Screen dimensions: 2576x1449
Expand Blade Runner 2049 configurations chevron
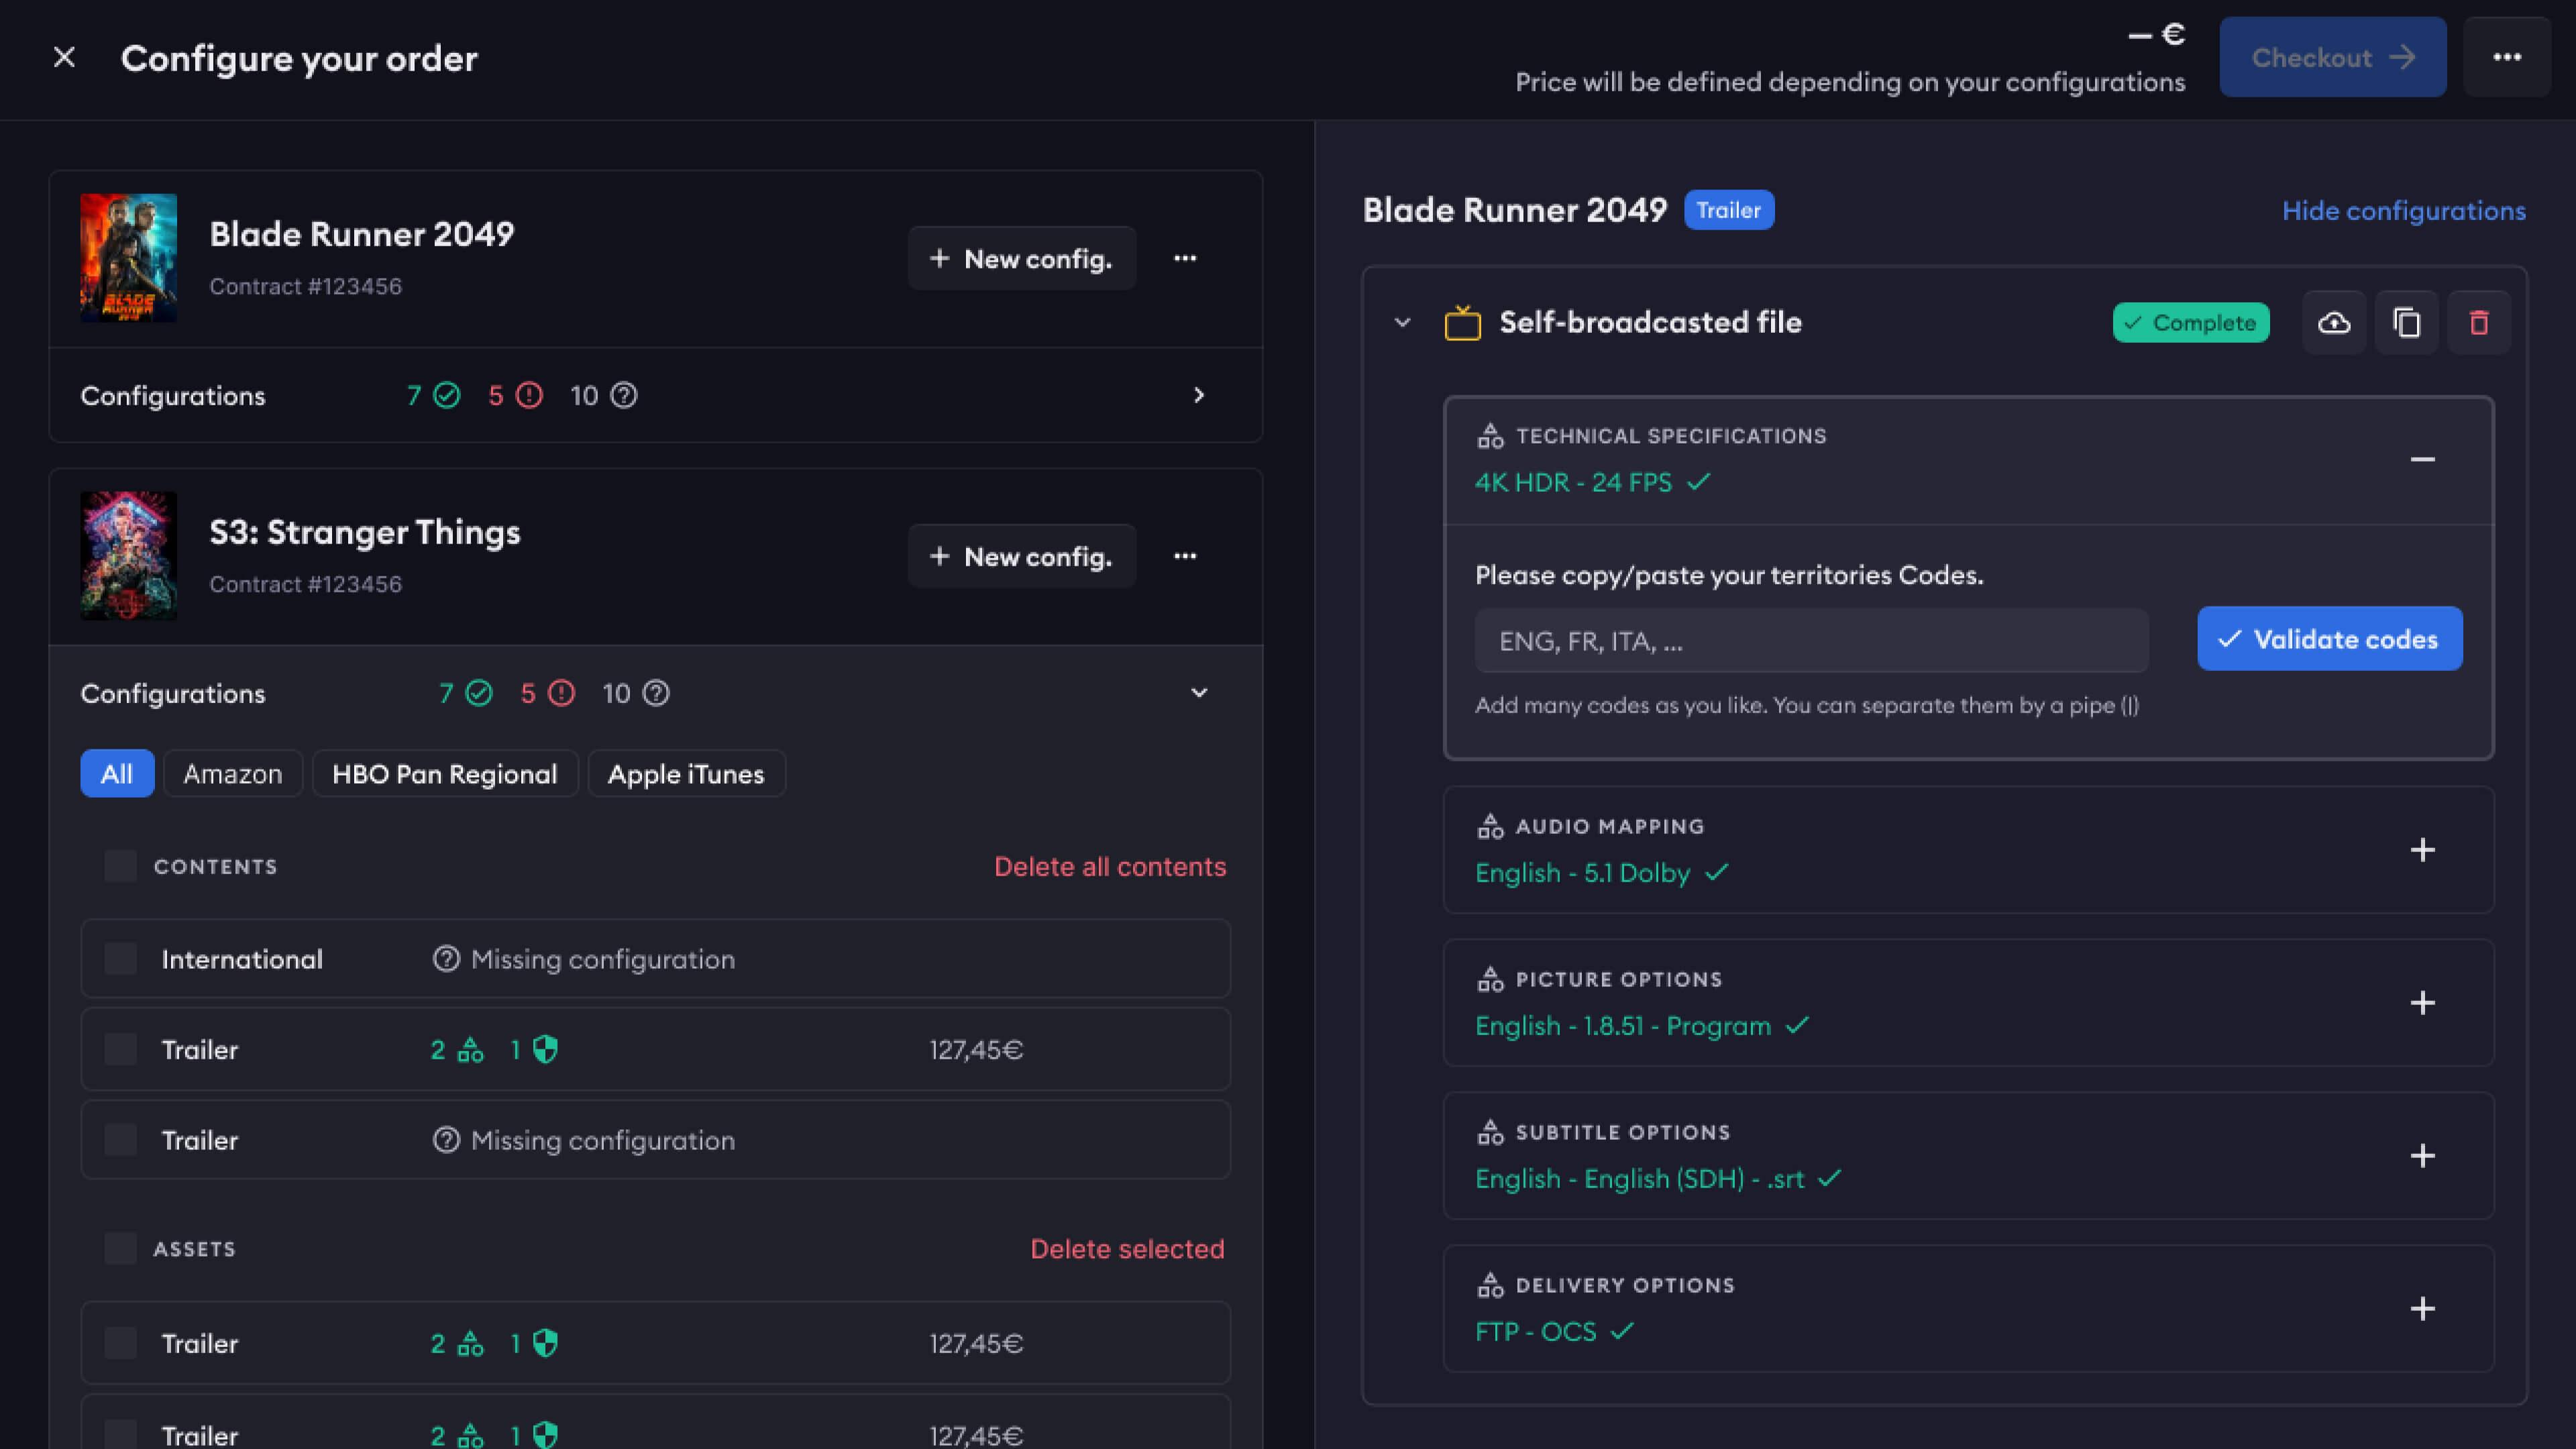click(x=1199, y=395)
